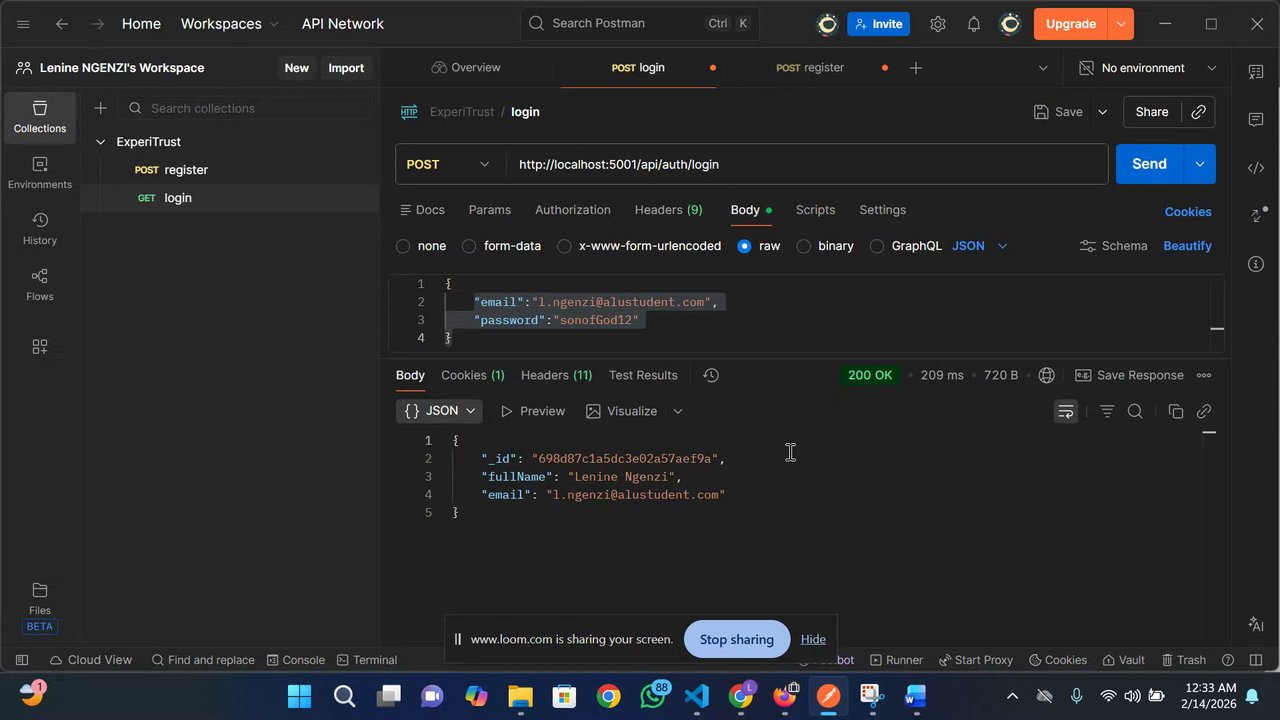The image size is (1280, 720).
Task: View the Test Results response tab
Action: click(643, 375)
